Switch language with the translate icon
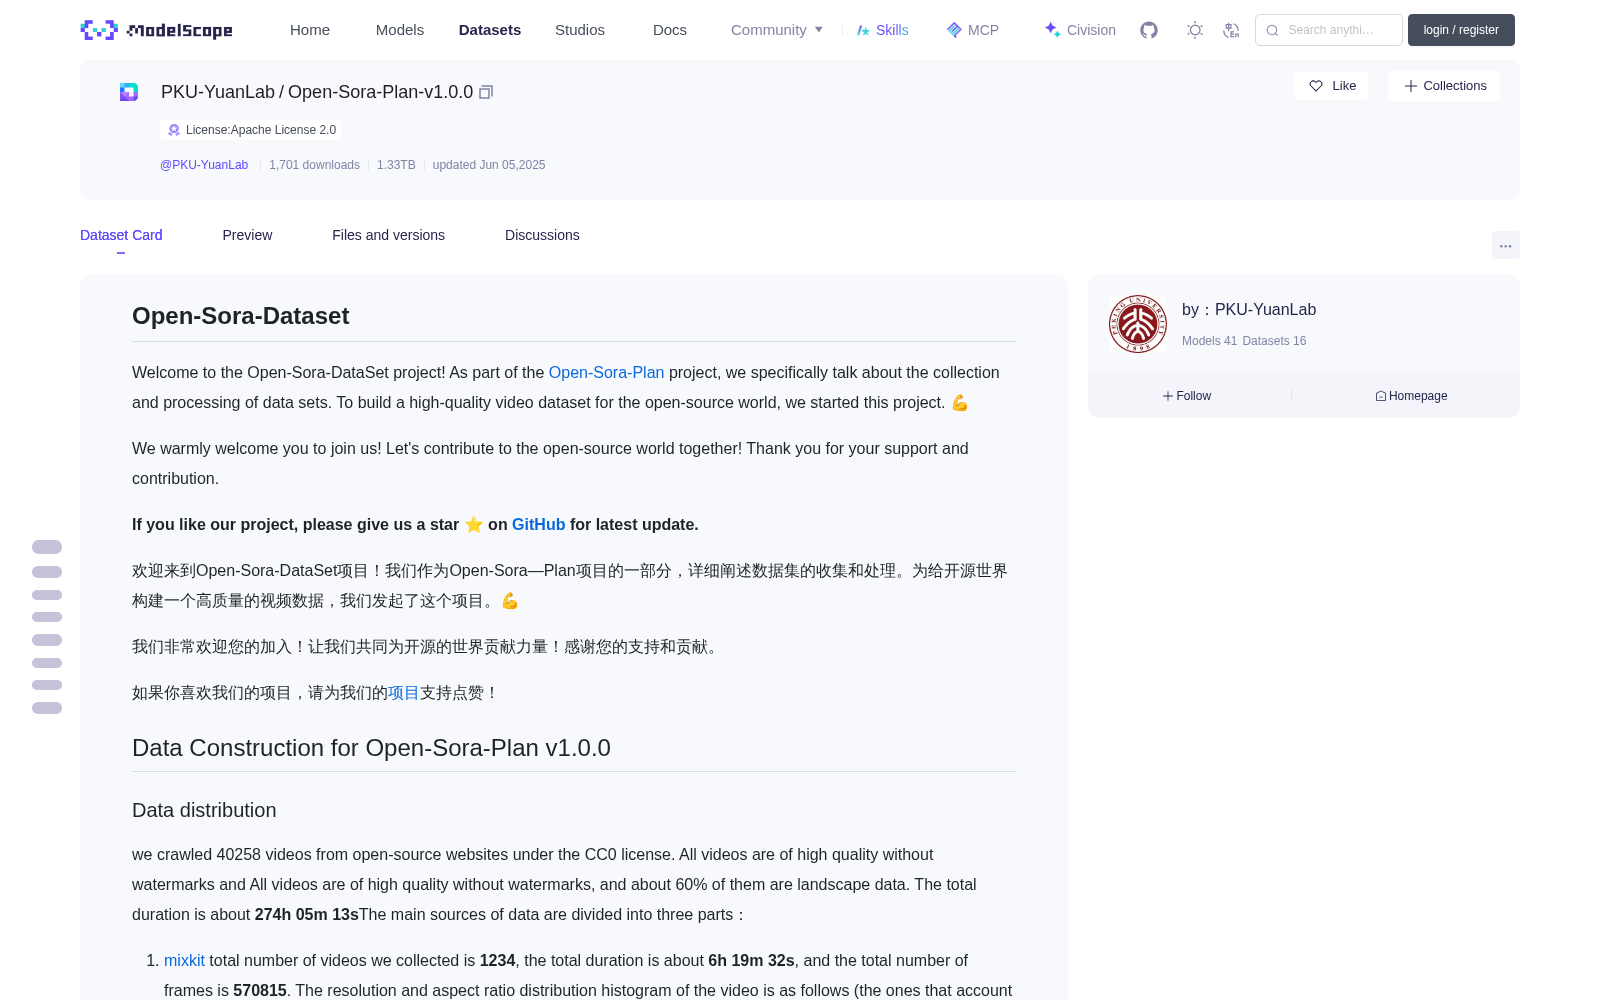The image size is (1600, 1000). [x=1232, y=30]
